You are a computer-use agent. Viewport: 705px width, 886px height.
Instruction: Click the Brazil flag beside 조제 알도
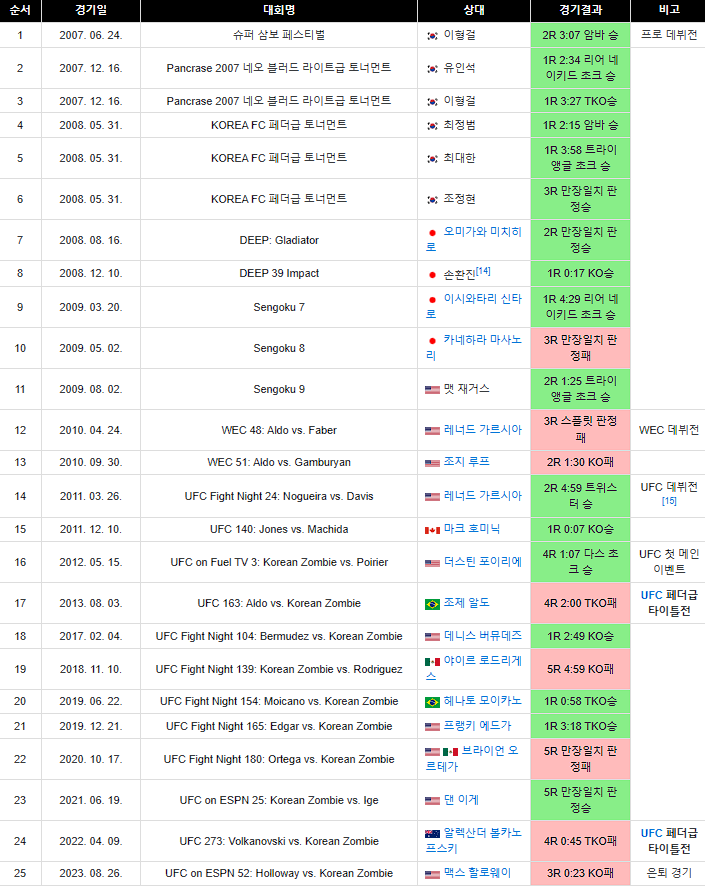432,605
